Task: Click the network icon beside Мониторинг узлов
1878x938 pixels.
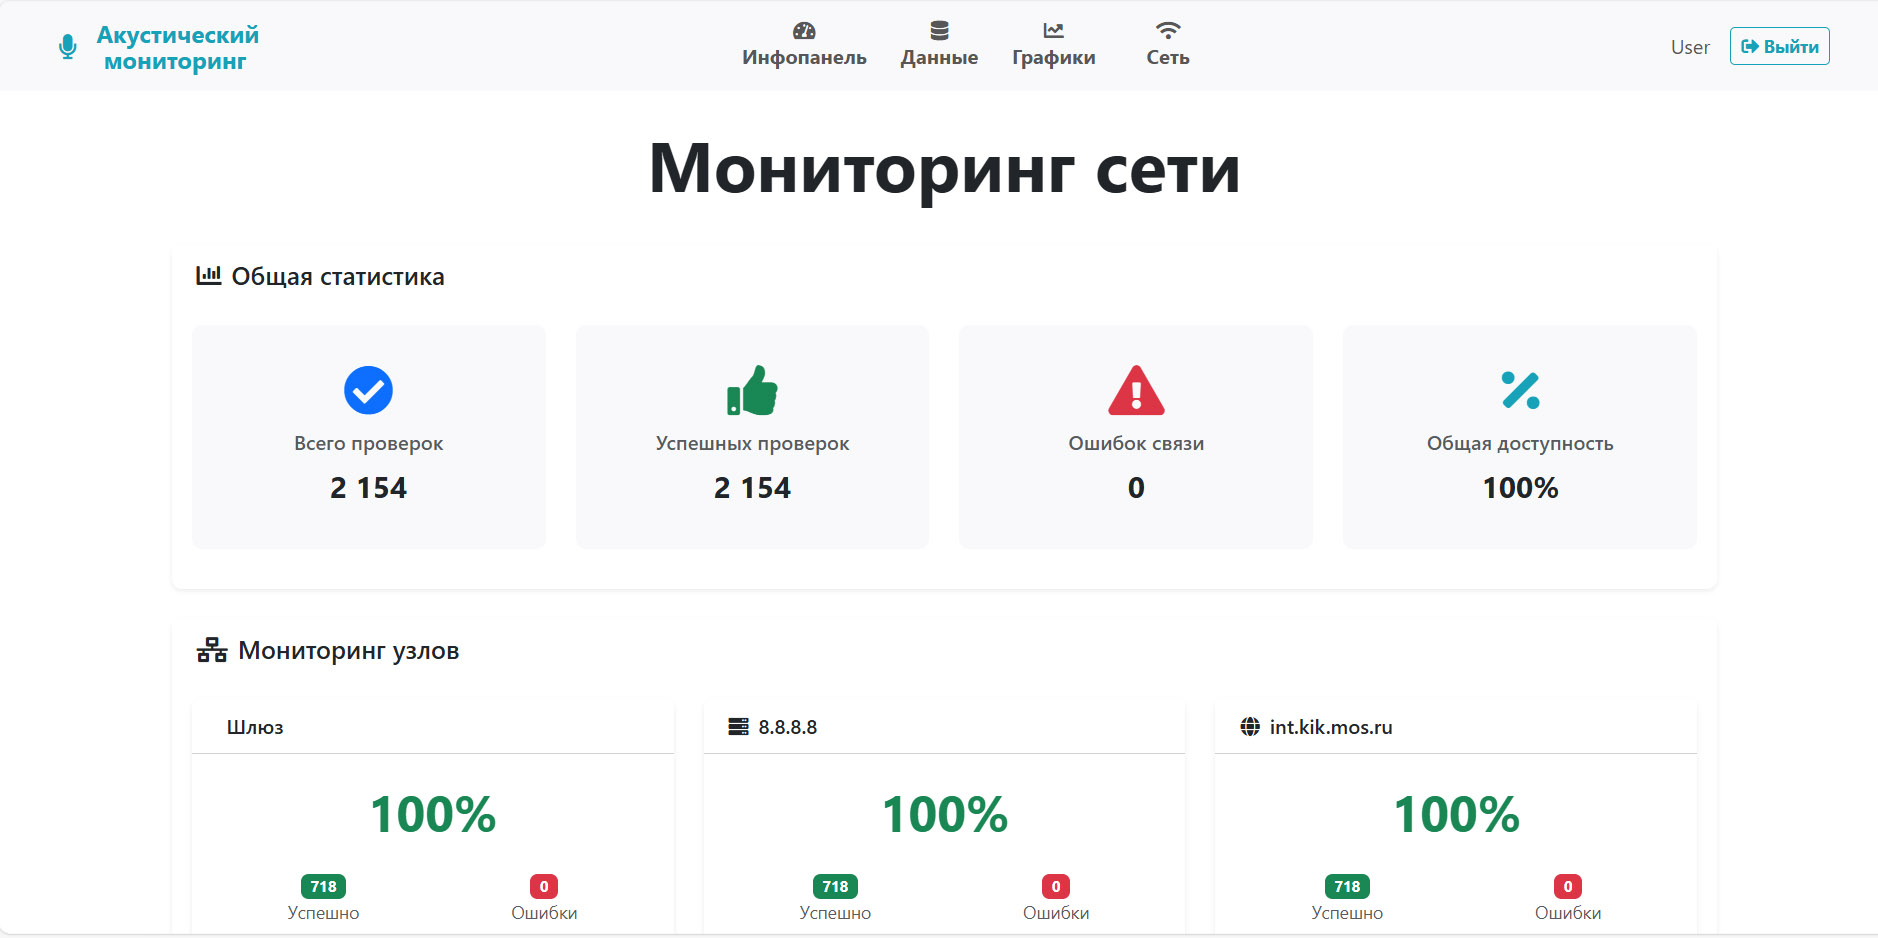Action: [x=212, y=651]
